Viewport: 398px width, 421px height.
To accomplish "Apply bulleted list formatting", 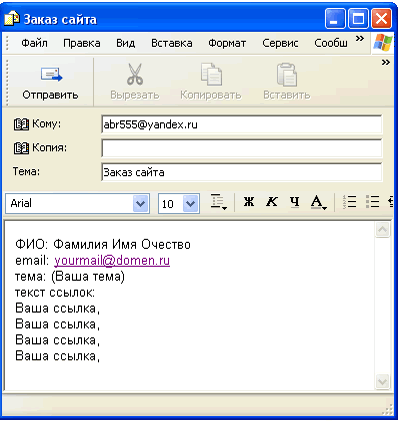I will 372,202.
